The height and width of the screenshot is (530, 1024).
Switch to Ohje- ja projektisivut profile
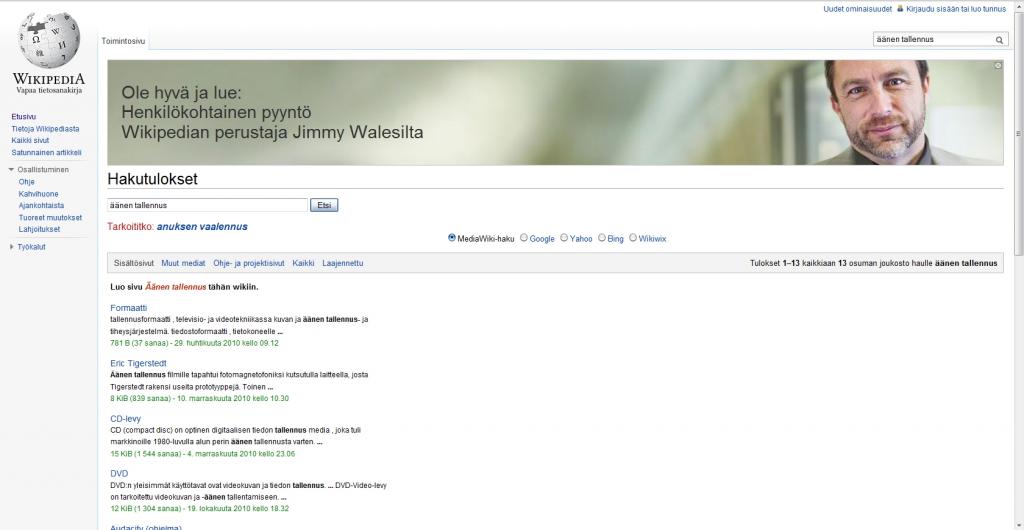[x=249, y=264]
